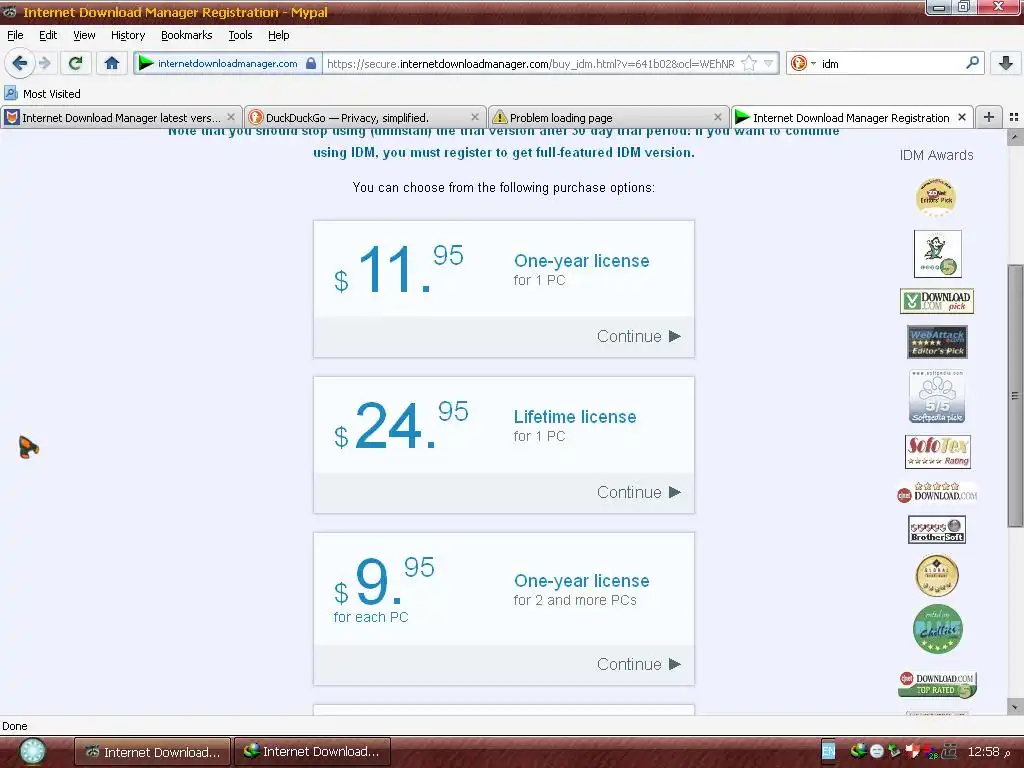Click inside the URL address field
The width and height of the screenshot is (1024, 768).
click(530, 63)
